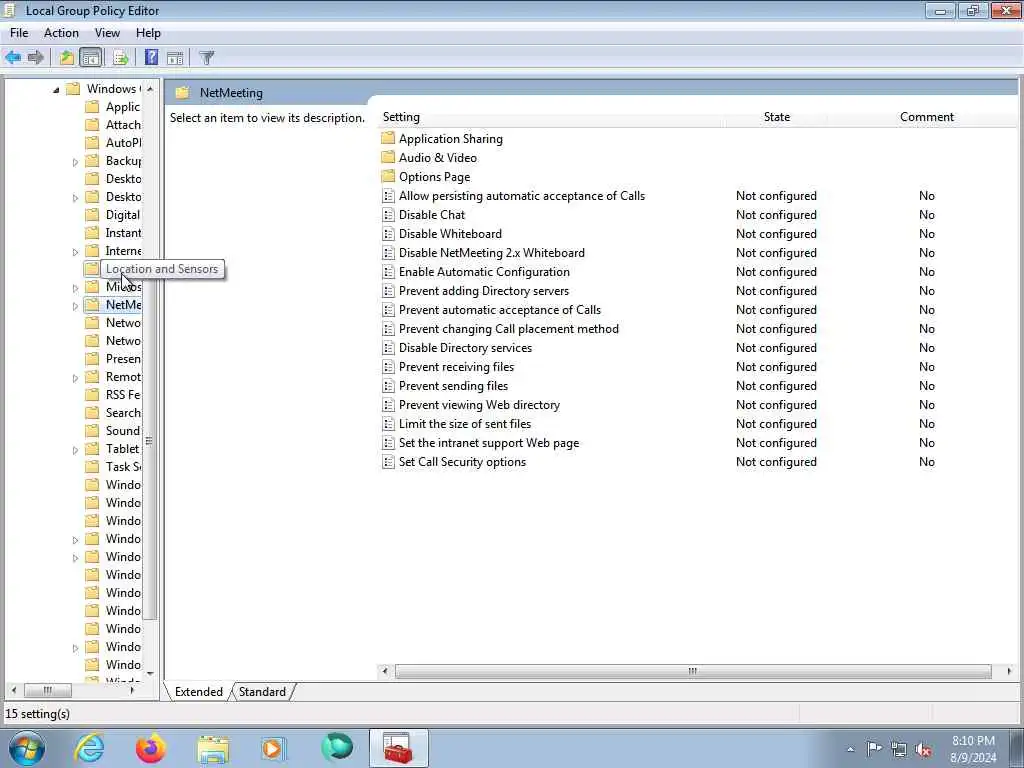Open Windows Explorer from the taskbar
The height and width of the screenshot is (768, 1024).
coord(213,748)
